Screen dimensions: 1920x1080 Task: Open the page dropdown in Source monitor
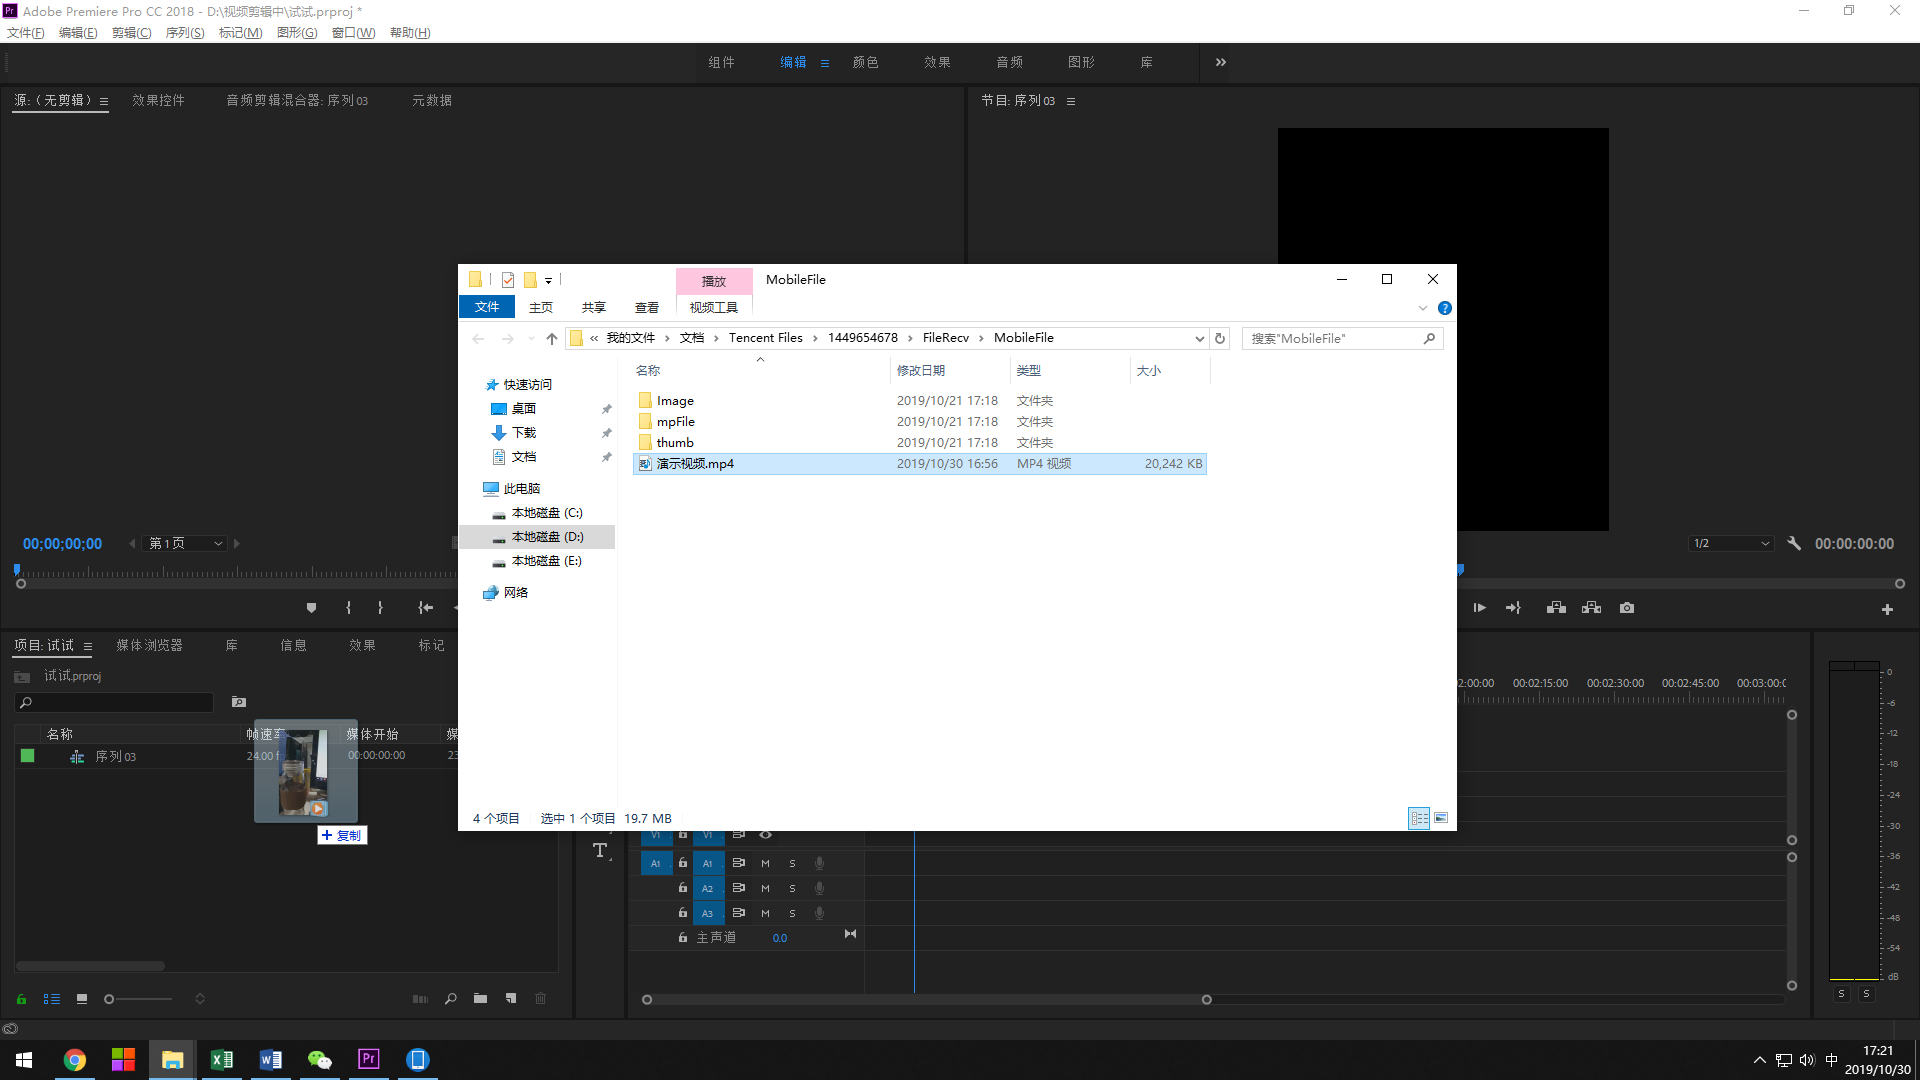(186, 544)
